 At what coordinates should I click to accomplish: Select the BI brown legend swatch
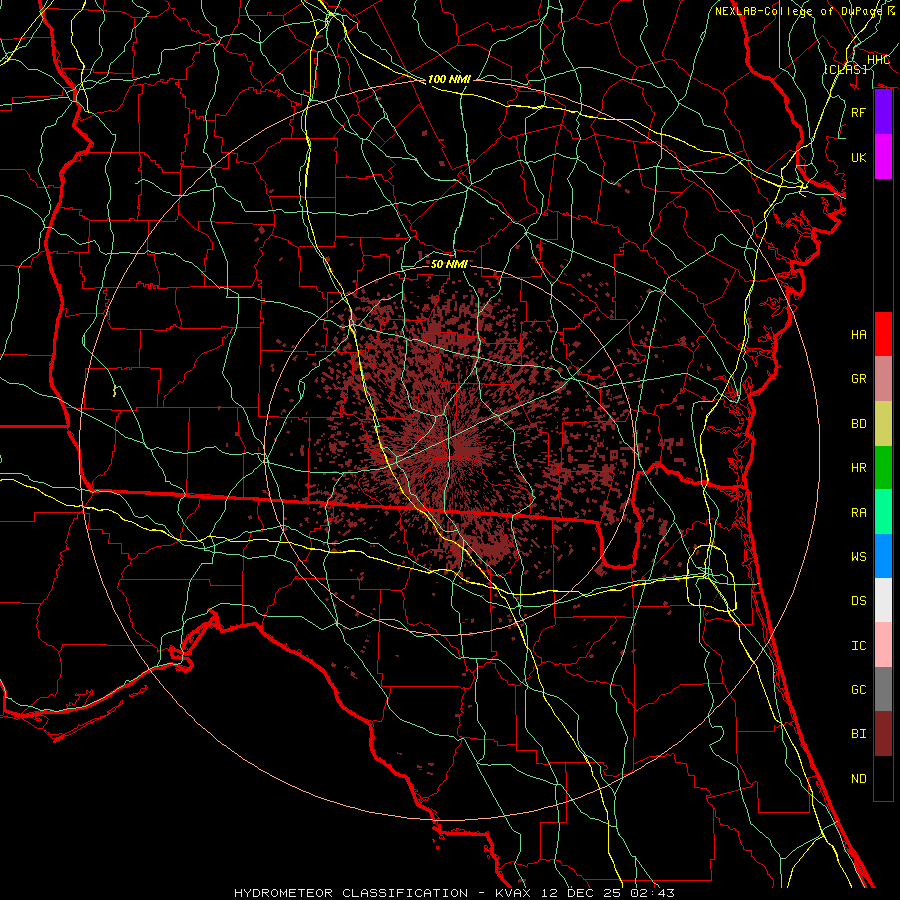pos(883,734)
